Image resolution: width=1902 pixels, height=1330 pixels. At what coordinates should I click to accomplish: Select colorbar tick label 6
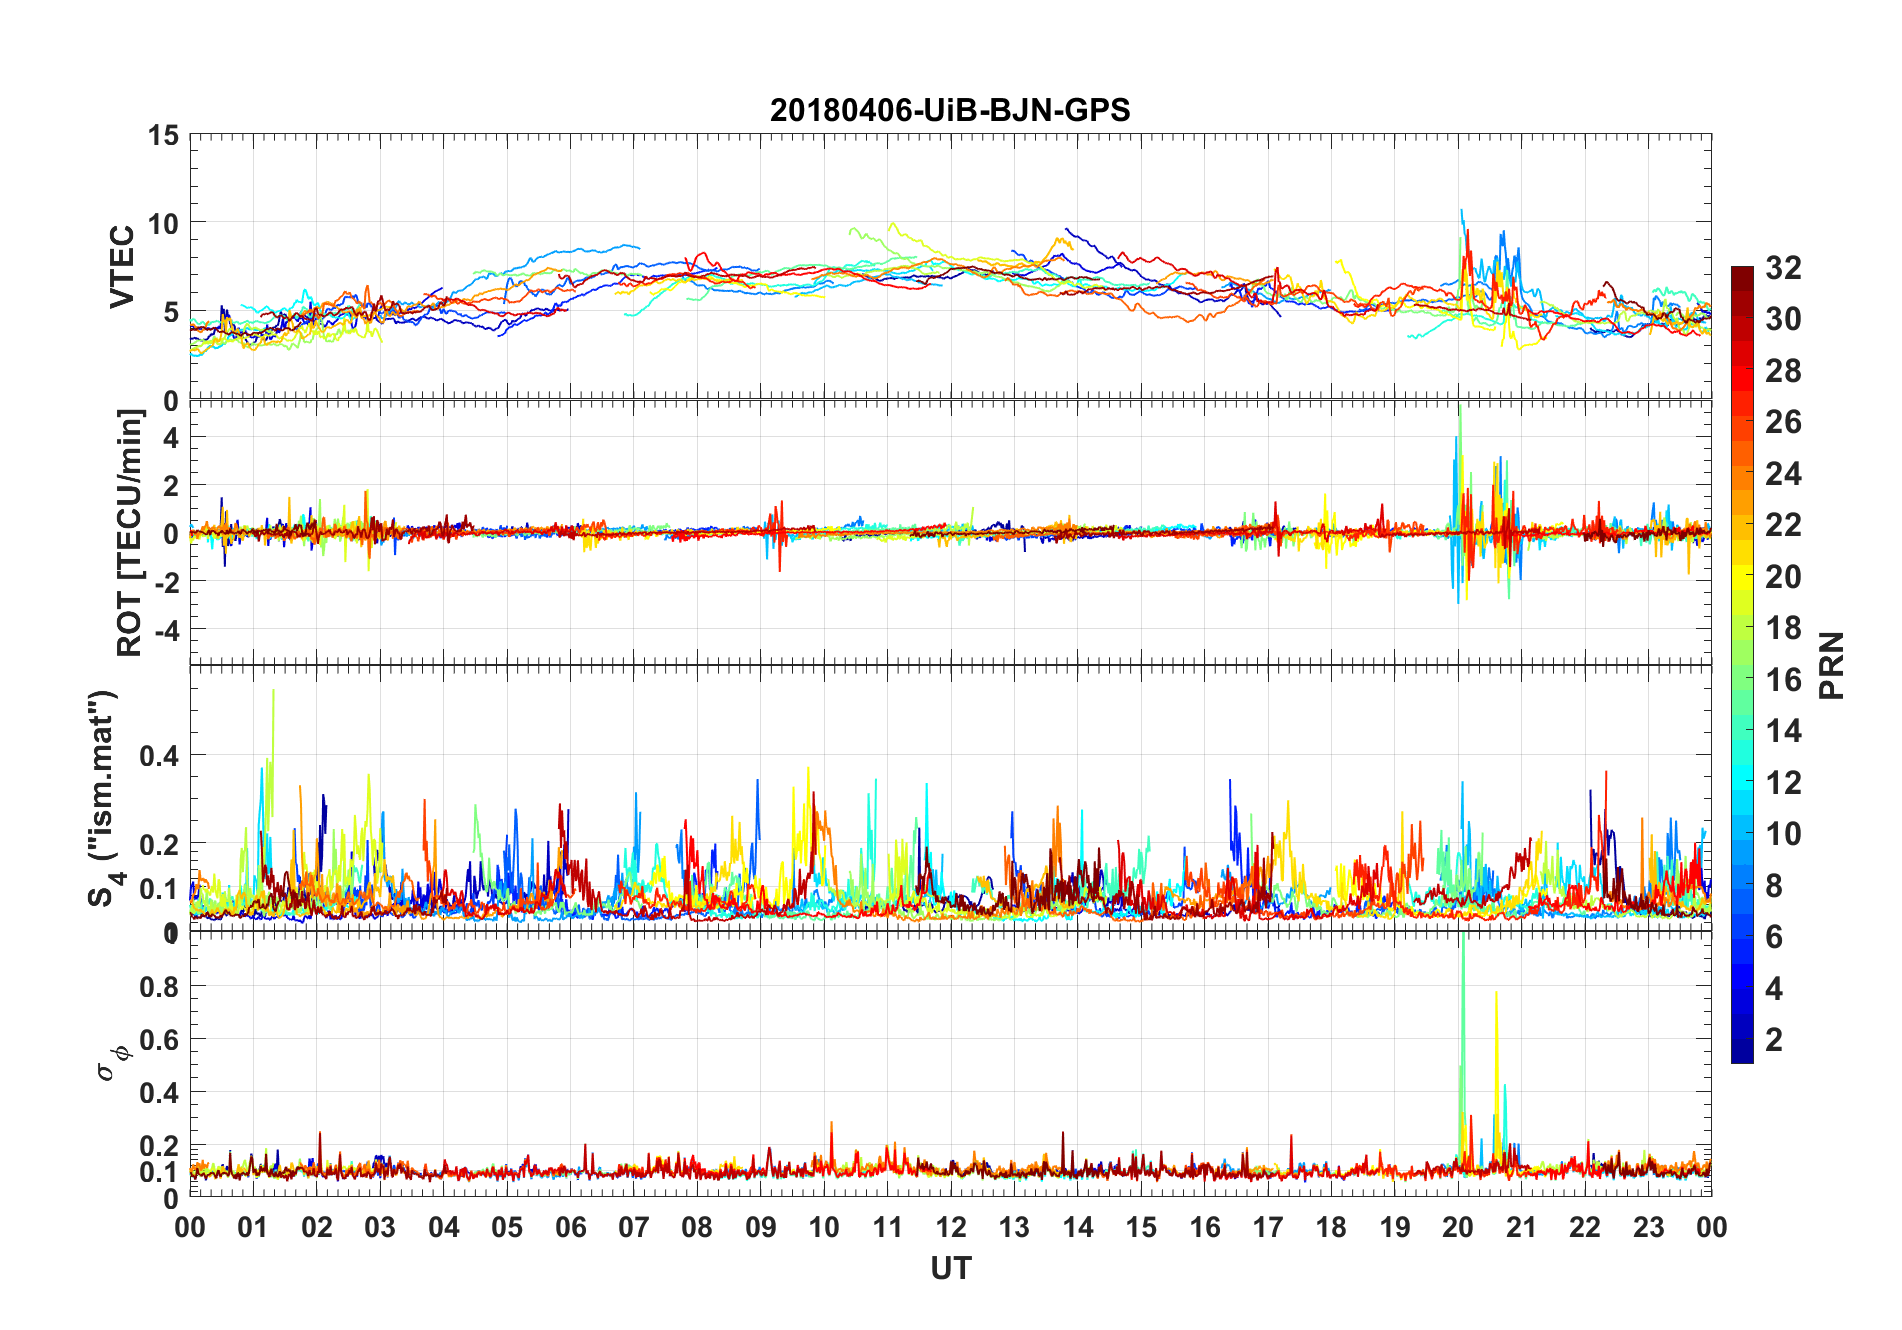point(1774,937)
